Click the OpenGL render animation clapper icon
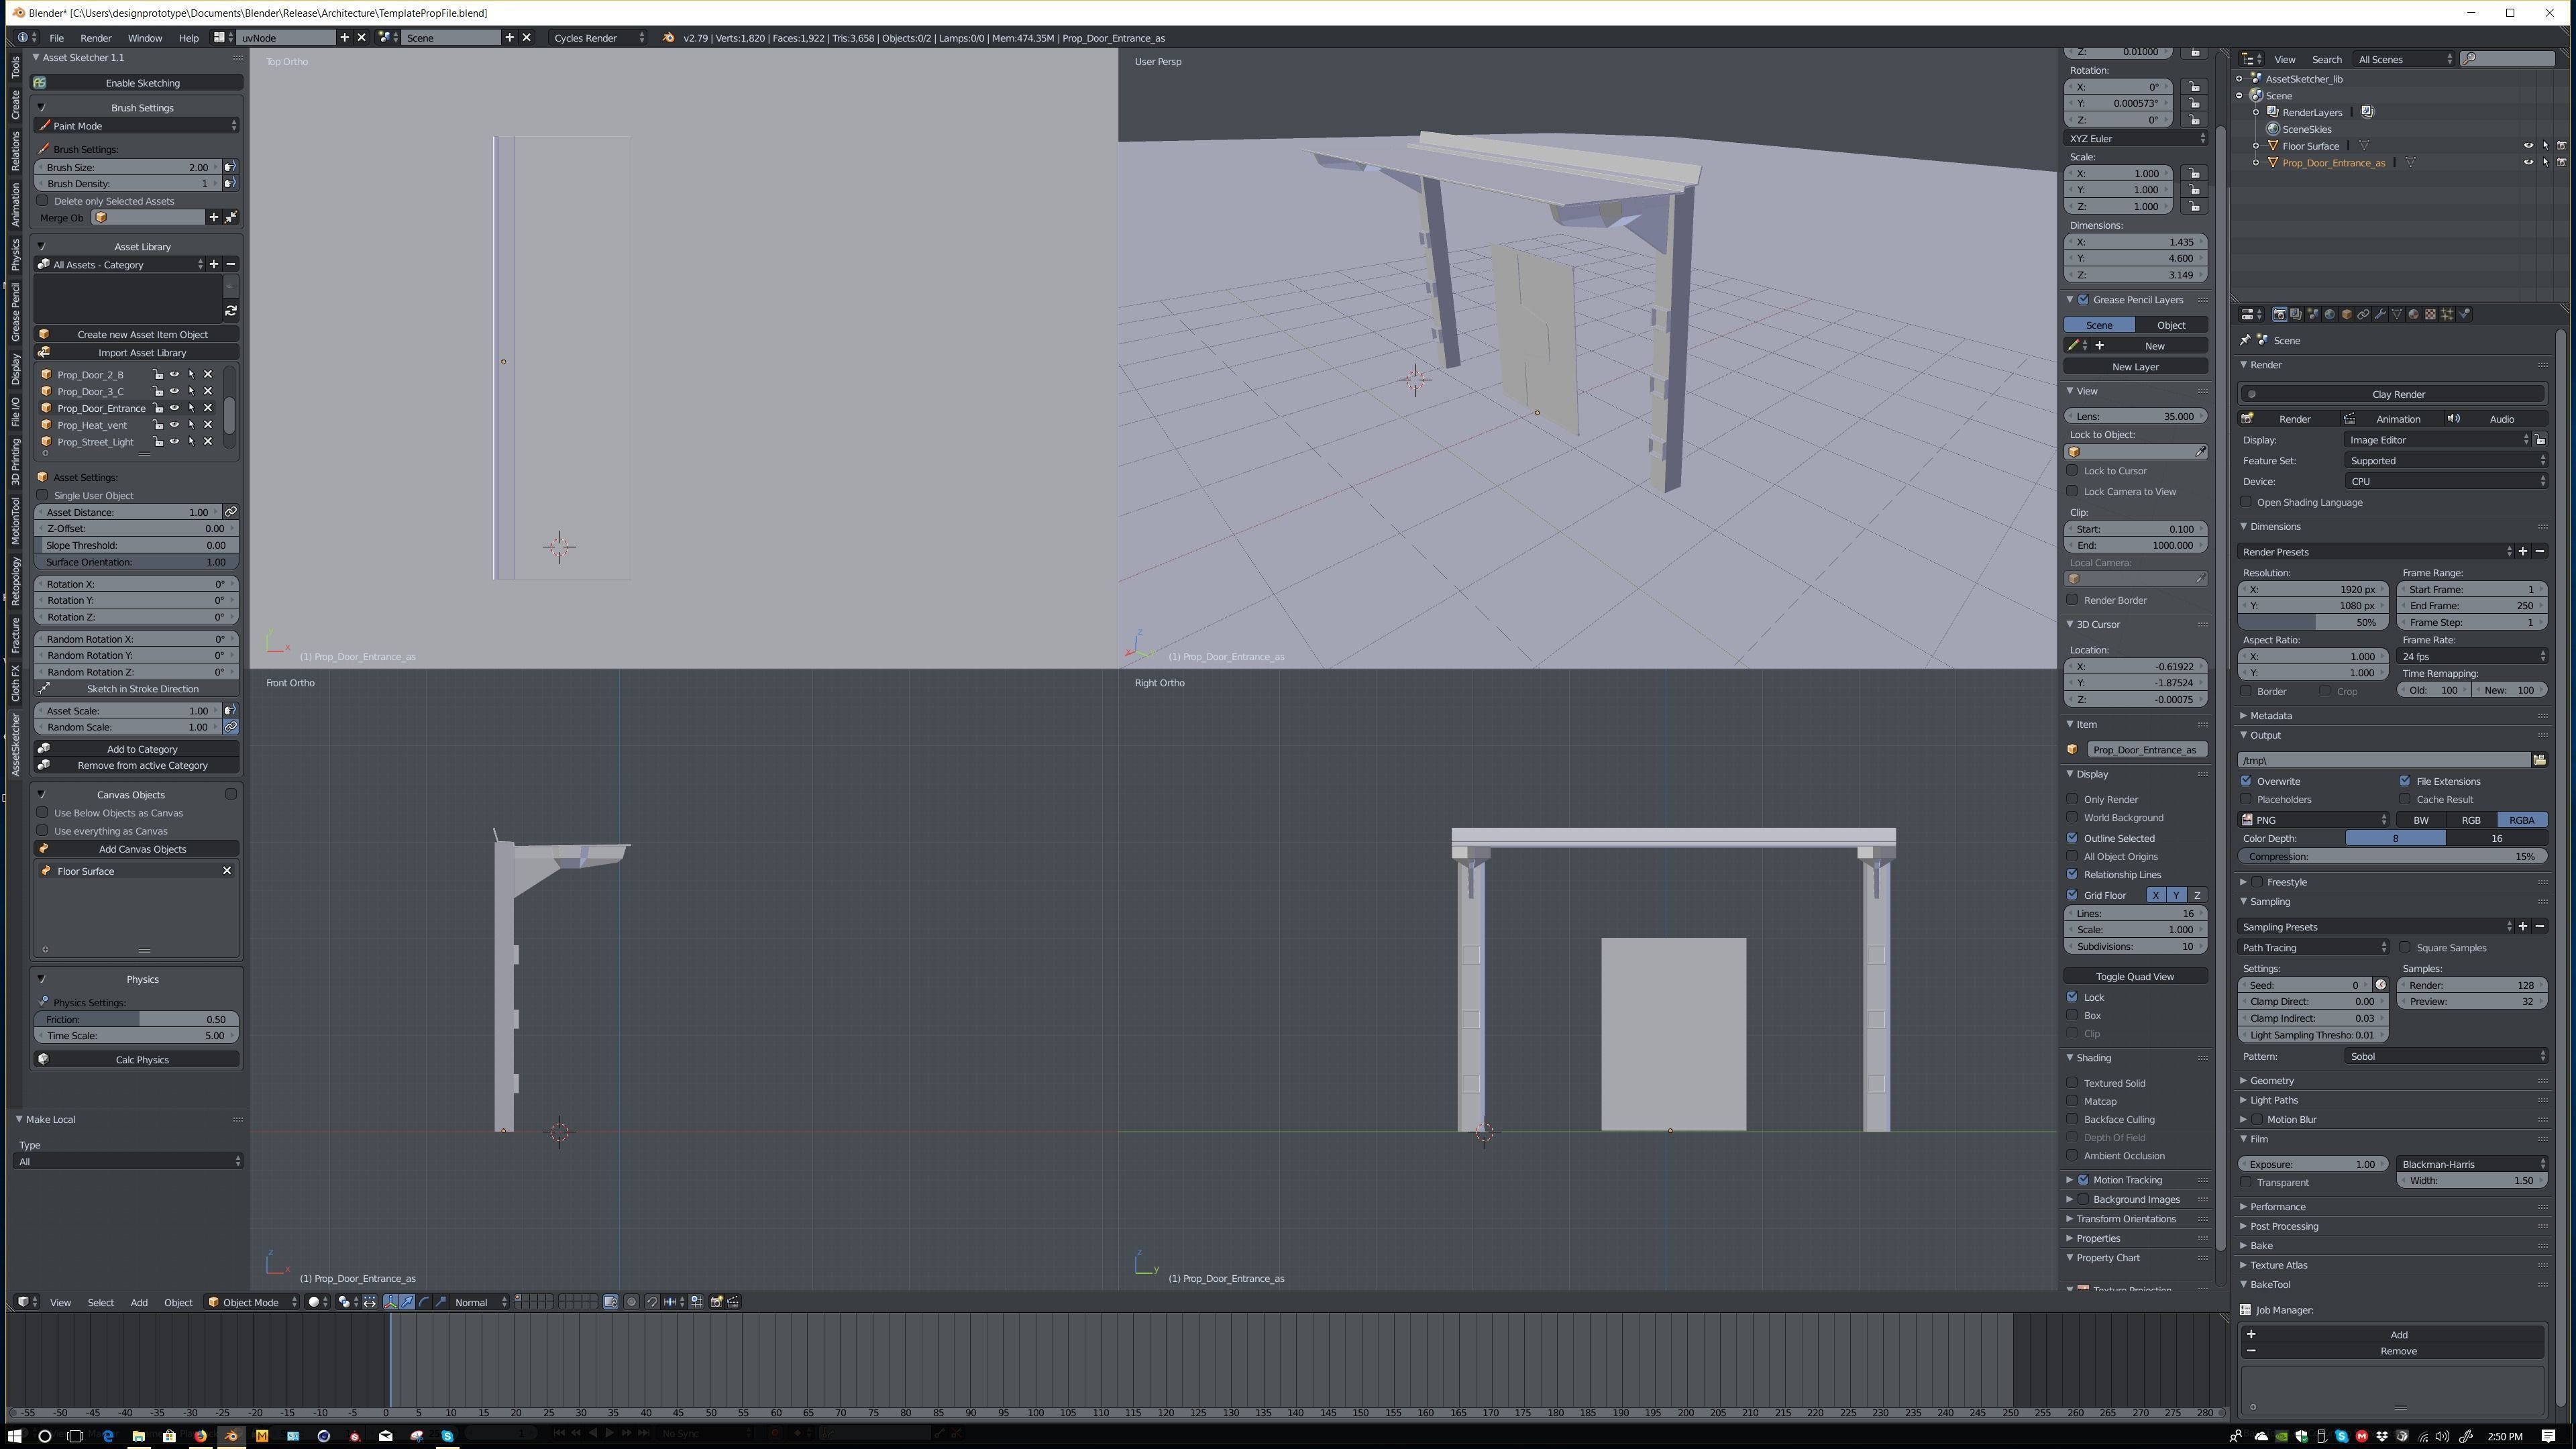This screenshot has height=1449, width=2576. 733,1302
